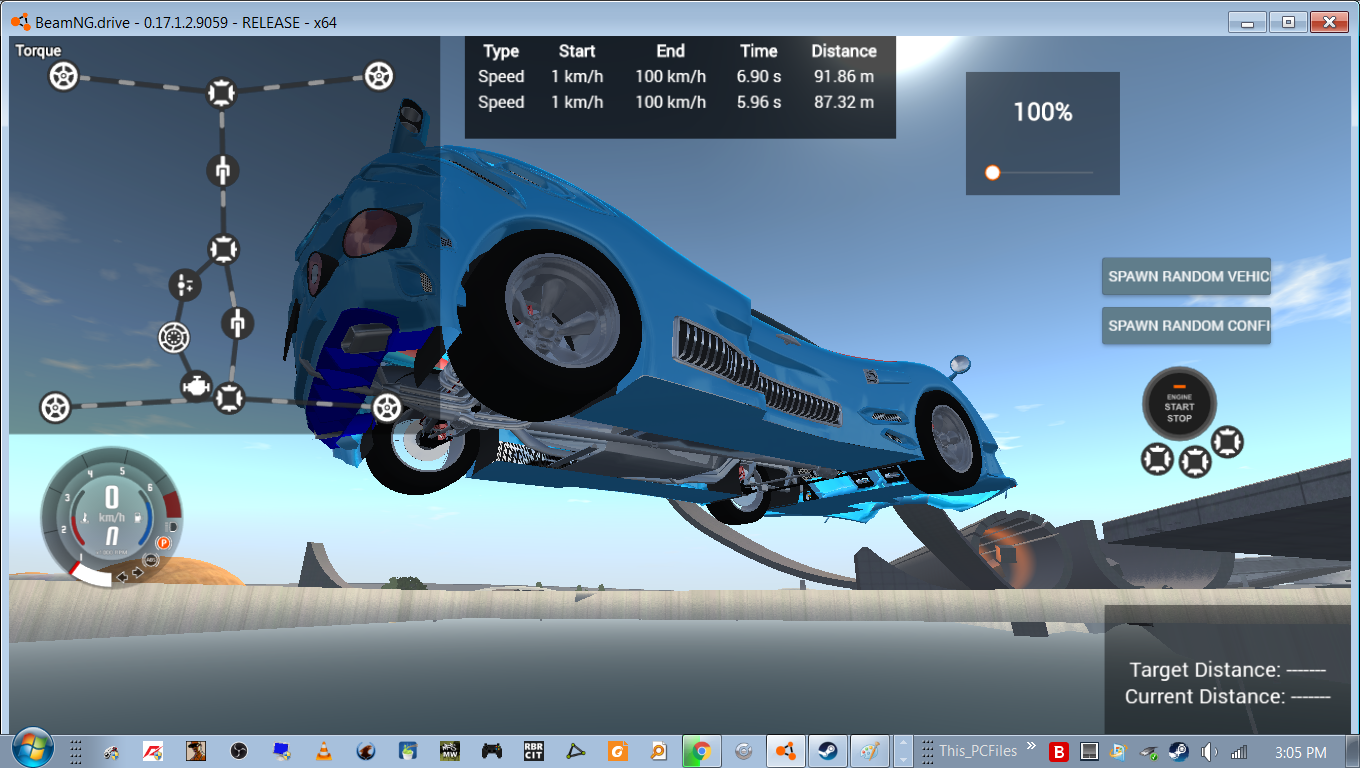The image size is (1360, 768).
Task: Launch BeamNG.drive from the taskbar
Action: [x=785, y=750]
